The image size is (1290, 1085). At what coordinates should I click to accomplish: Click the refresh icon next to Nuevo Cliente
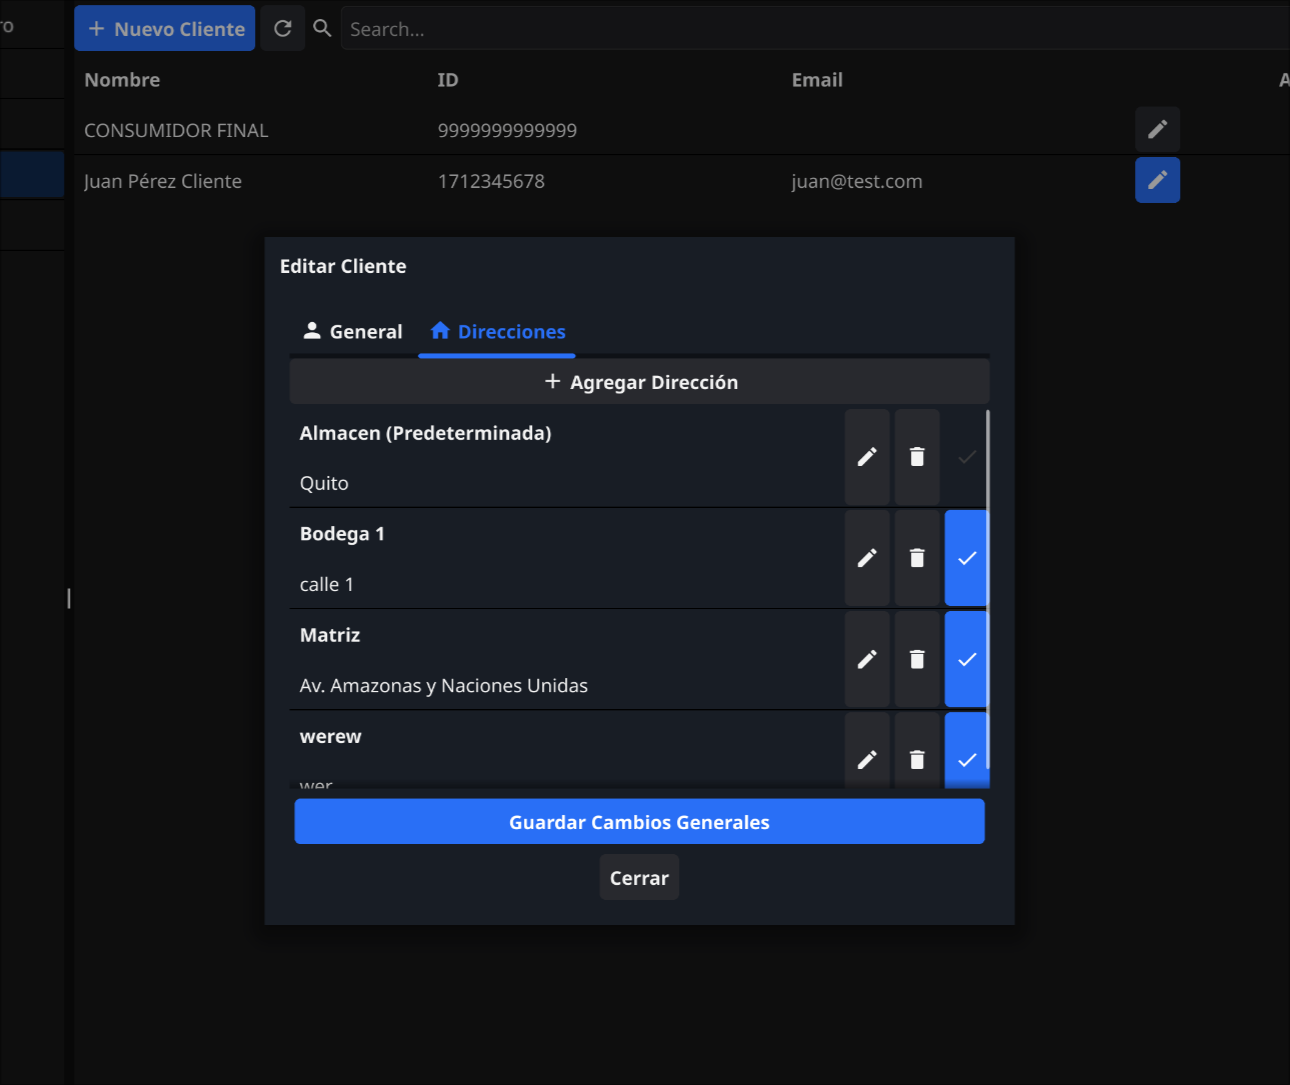click(x=283, y=29)
